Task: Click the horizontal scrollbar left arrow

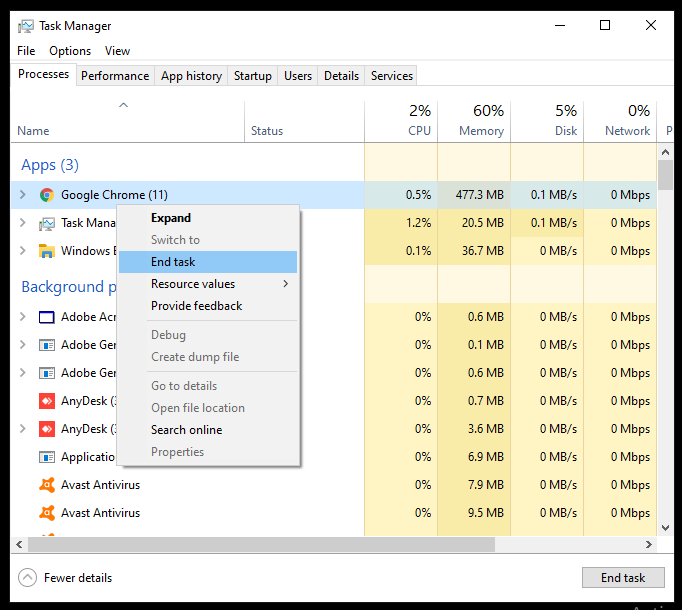Action: click(19, 544)
